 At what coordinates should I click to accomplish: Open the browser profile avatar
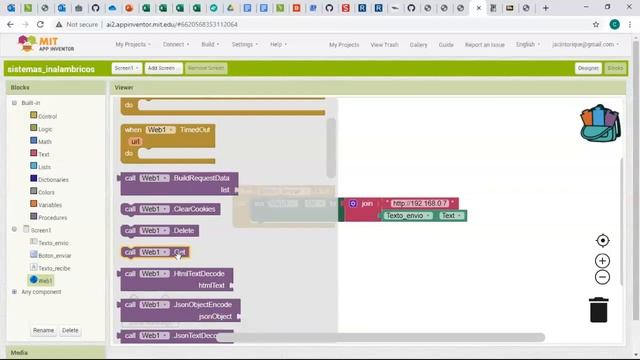[x=614, y=24]
